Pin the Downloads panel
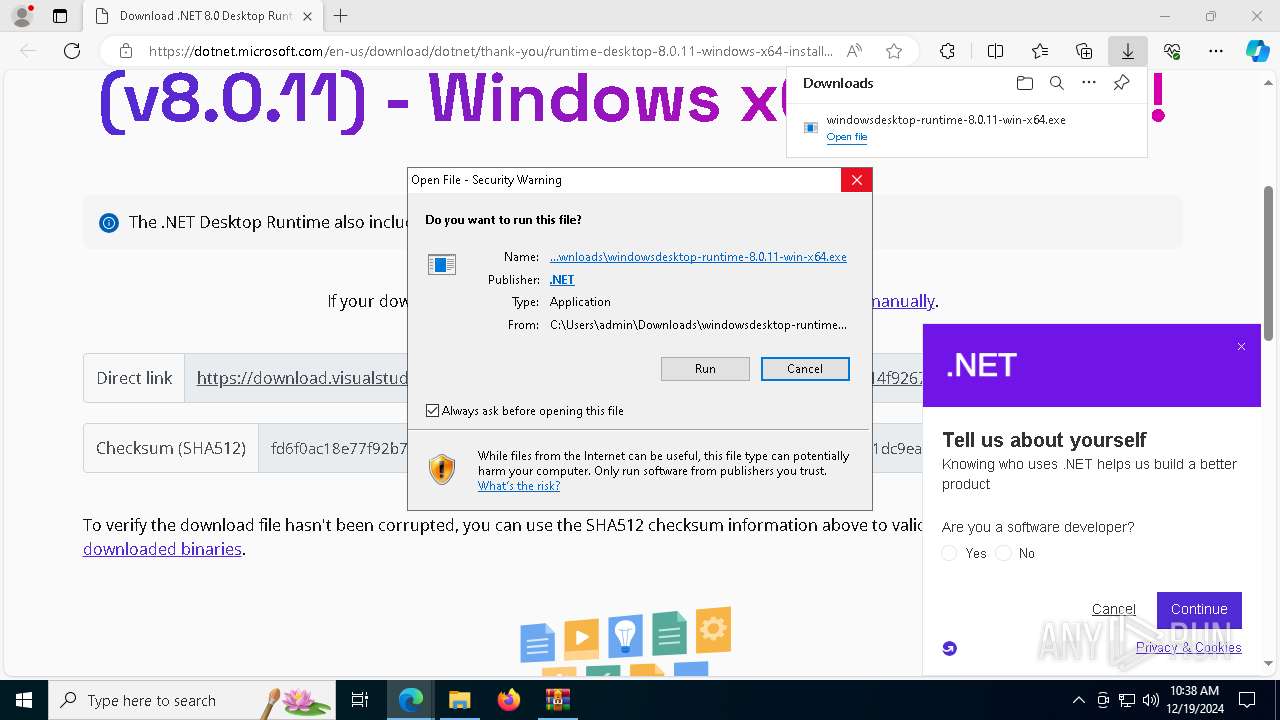Viewport: 1280px width, 720px height. click(1121, 83)
